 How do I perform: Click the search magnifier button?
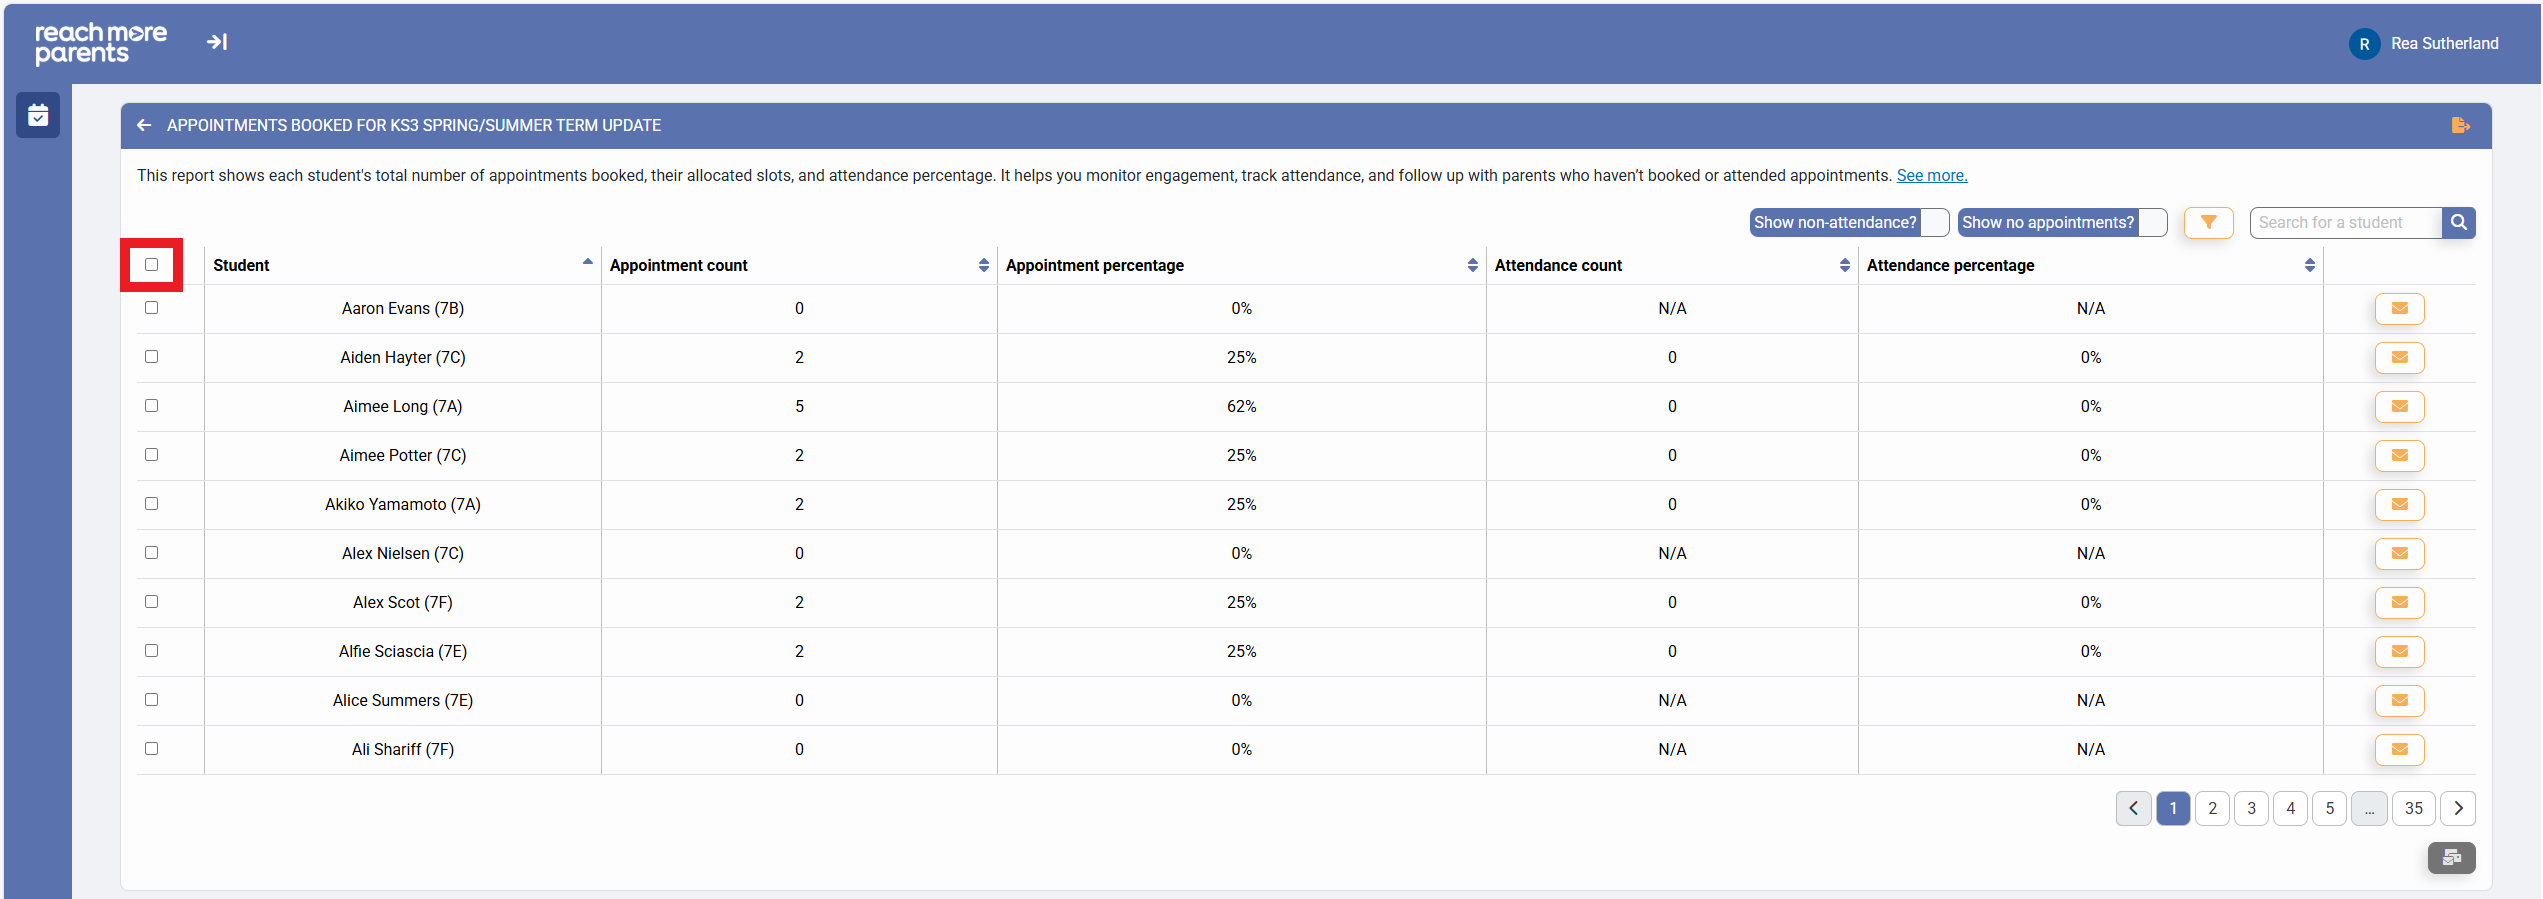point(2458,223)
